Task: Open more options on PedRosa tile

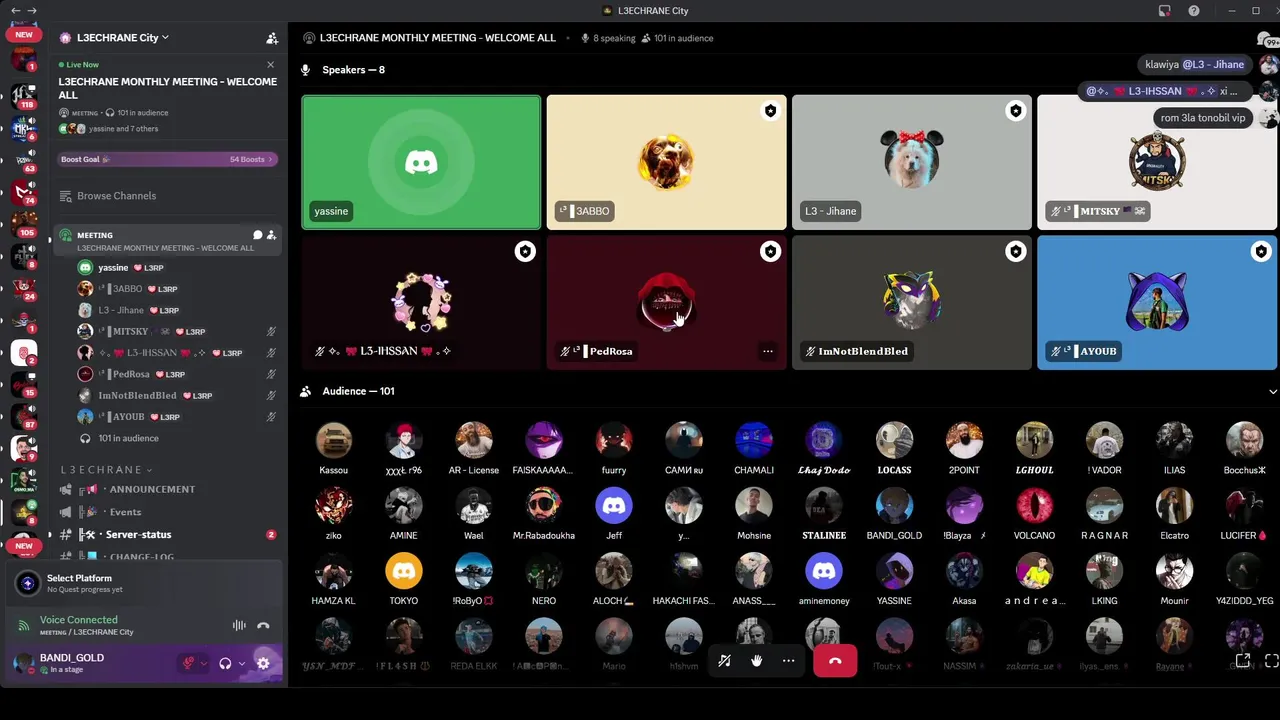Action: click(768, 351)
